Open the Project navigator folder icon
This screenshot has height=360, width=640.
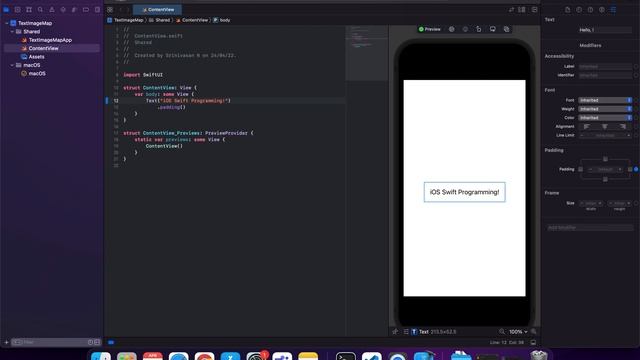coord(6,9)
